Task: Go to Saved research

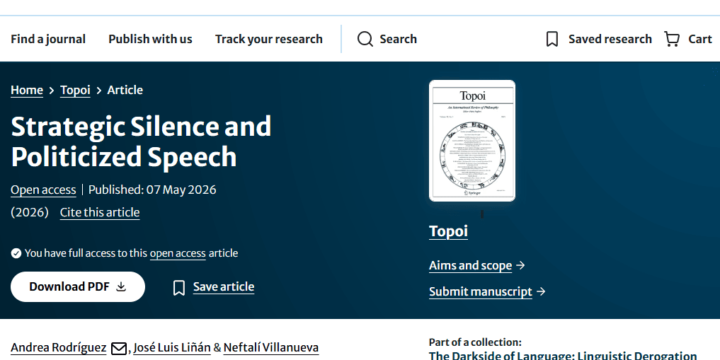Action: 610,39
